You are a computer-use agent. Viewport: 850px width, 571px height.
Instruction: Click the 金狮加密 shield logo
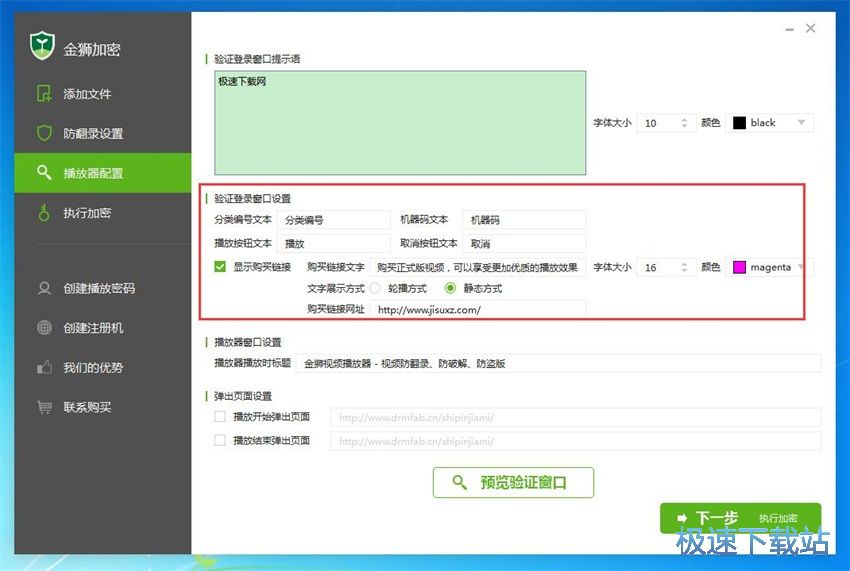tap(42, 46)
